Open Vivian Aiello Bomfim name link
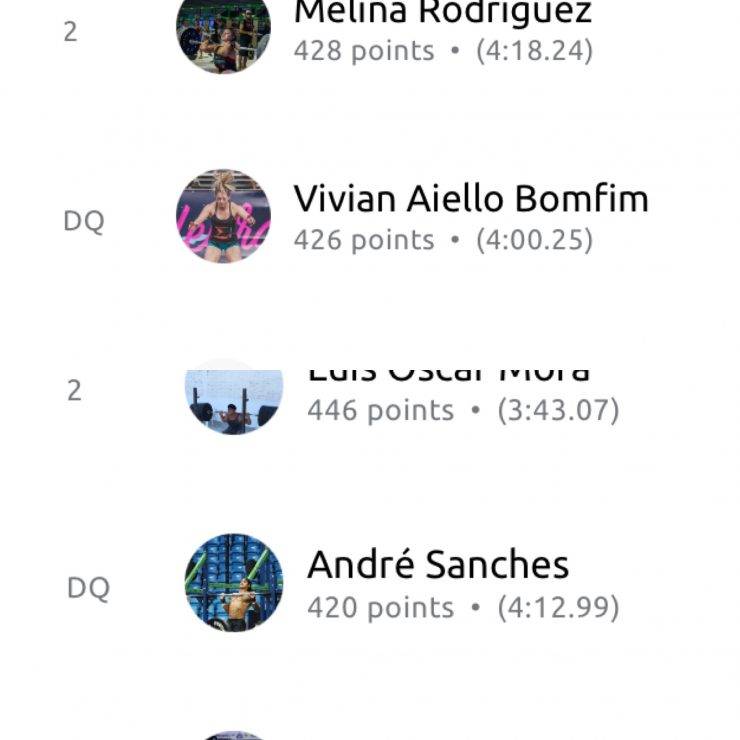The height and width of the screenshot is (740, 740). click(471, 199)
